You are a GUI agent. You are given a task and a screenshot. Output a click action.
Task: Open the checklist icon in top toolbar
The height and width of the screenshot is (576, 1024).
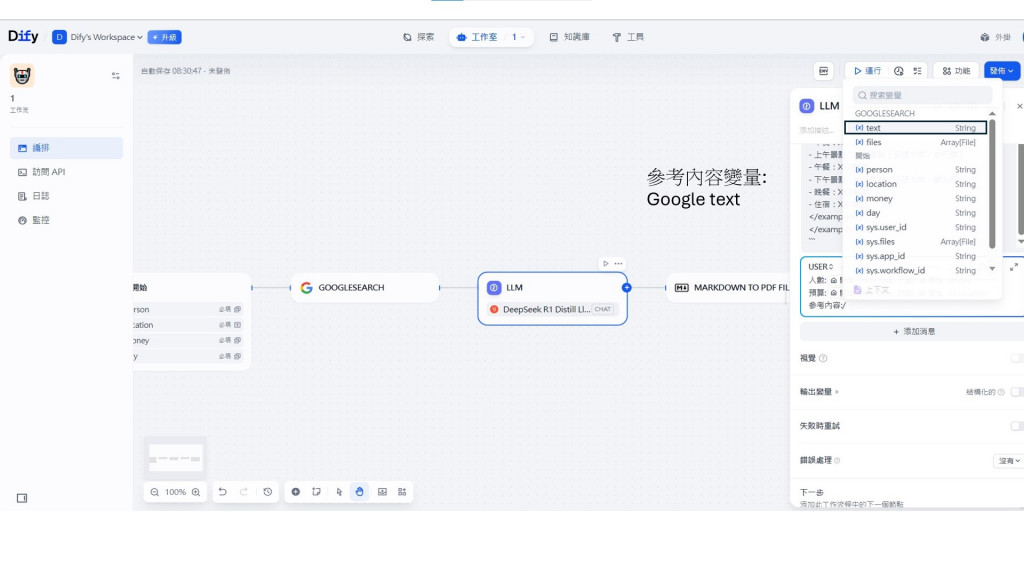point(918,71)
